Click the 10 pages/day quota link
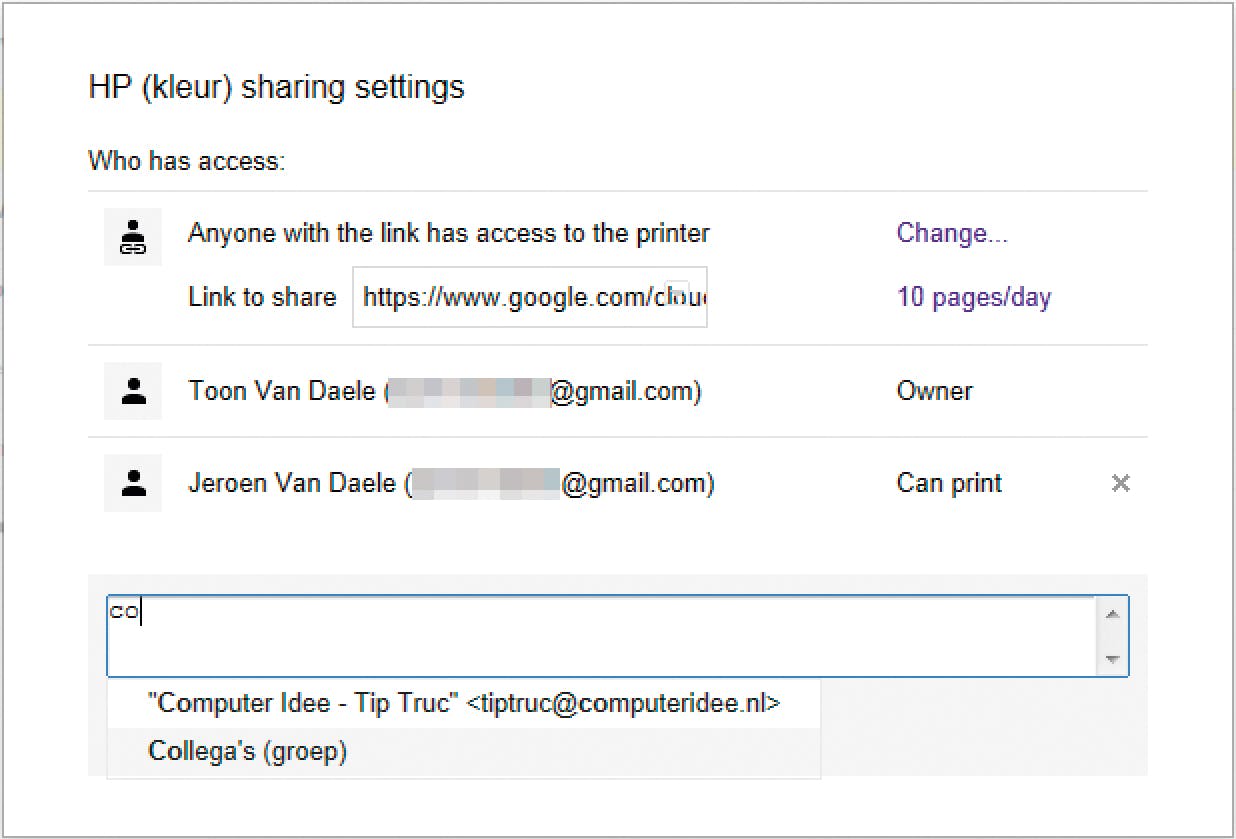Image resolution: width=1236 pixels, height=839 pixels. [x=973, y=298]
